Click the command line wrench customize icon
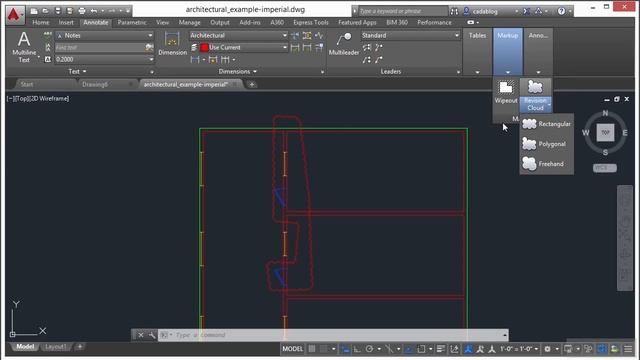The height and width of the screenshot is (360, 640). tap(152, 335)
